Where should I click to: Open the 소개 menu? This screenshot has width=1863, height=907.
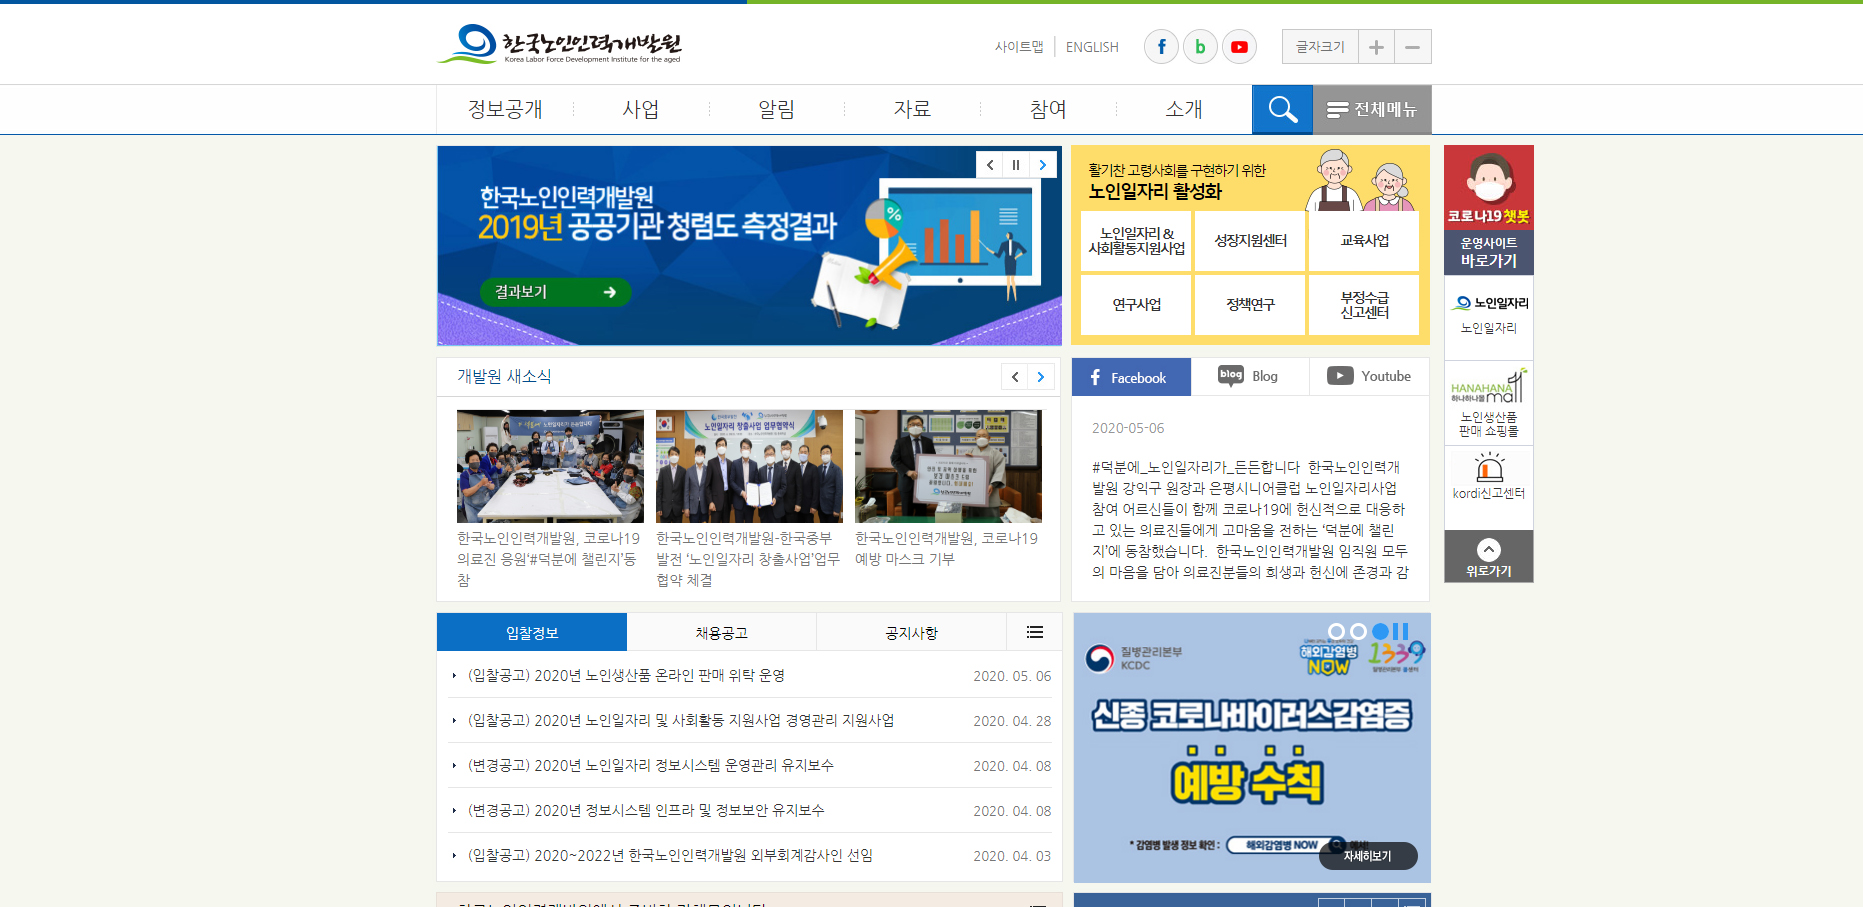point(1184,109)
